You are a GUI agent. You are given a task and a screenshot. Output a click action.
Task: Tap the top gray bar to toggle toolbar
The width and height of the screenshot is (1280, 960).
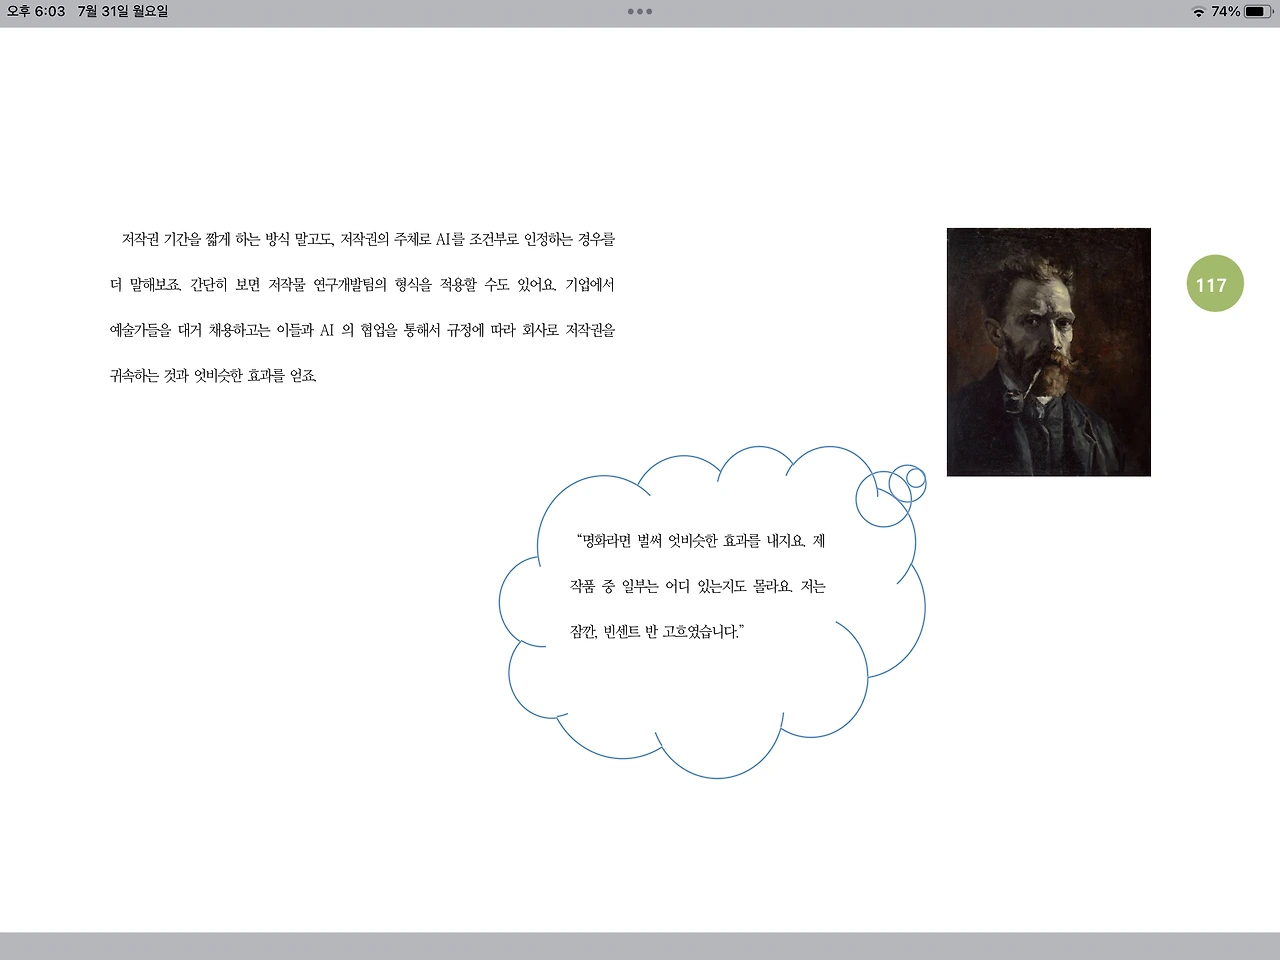pos(400,12)
